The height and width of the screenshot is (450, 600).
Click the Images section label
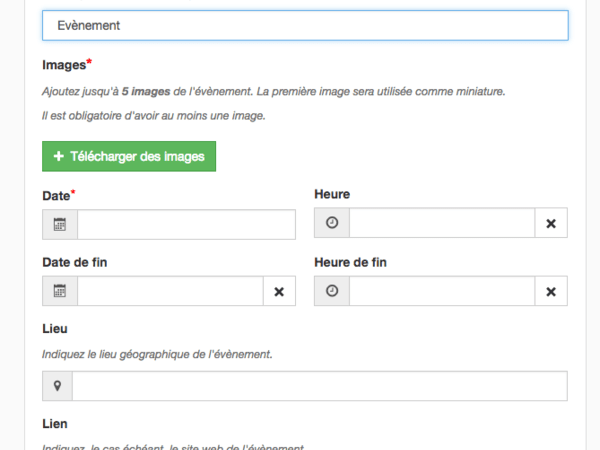pyautogui.click(x=65, y=65)
